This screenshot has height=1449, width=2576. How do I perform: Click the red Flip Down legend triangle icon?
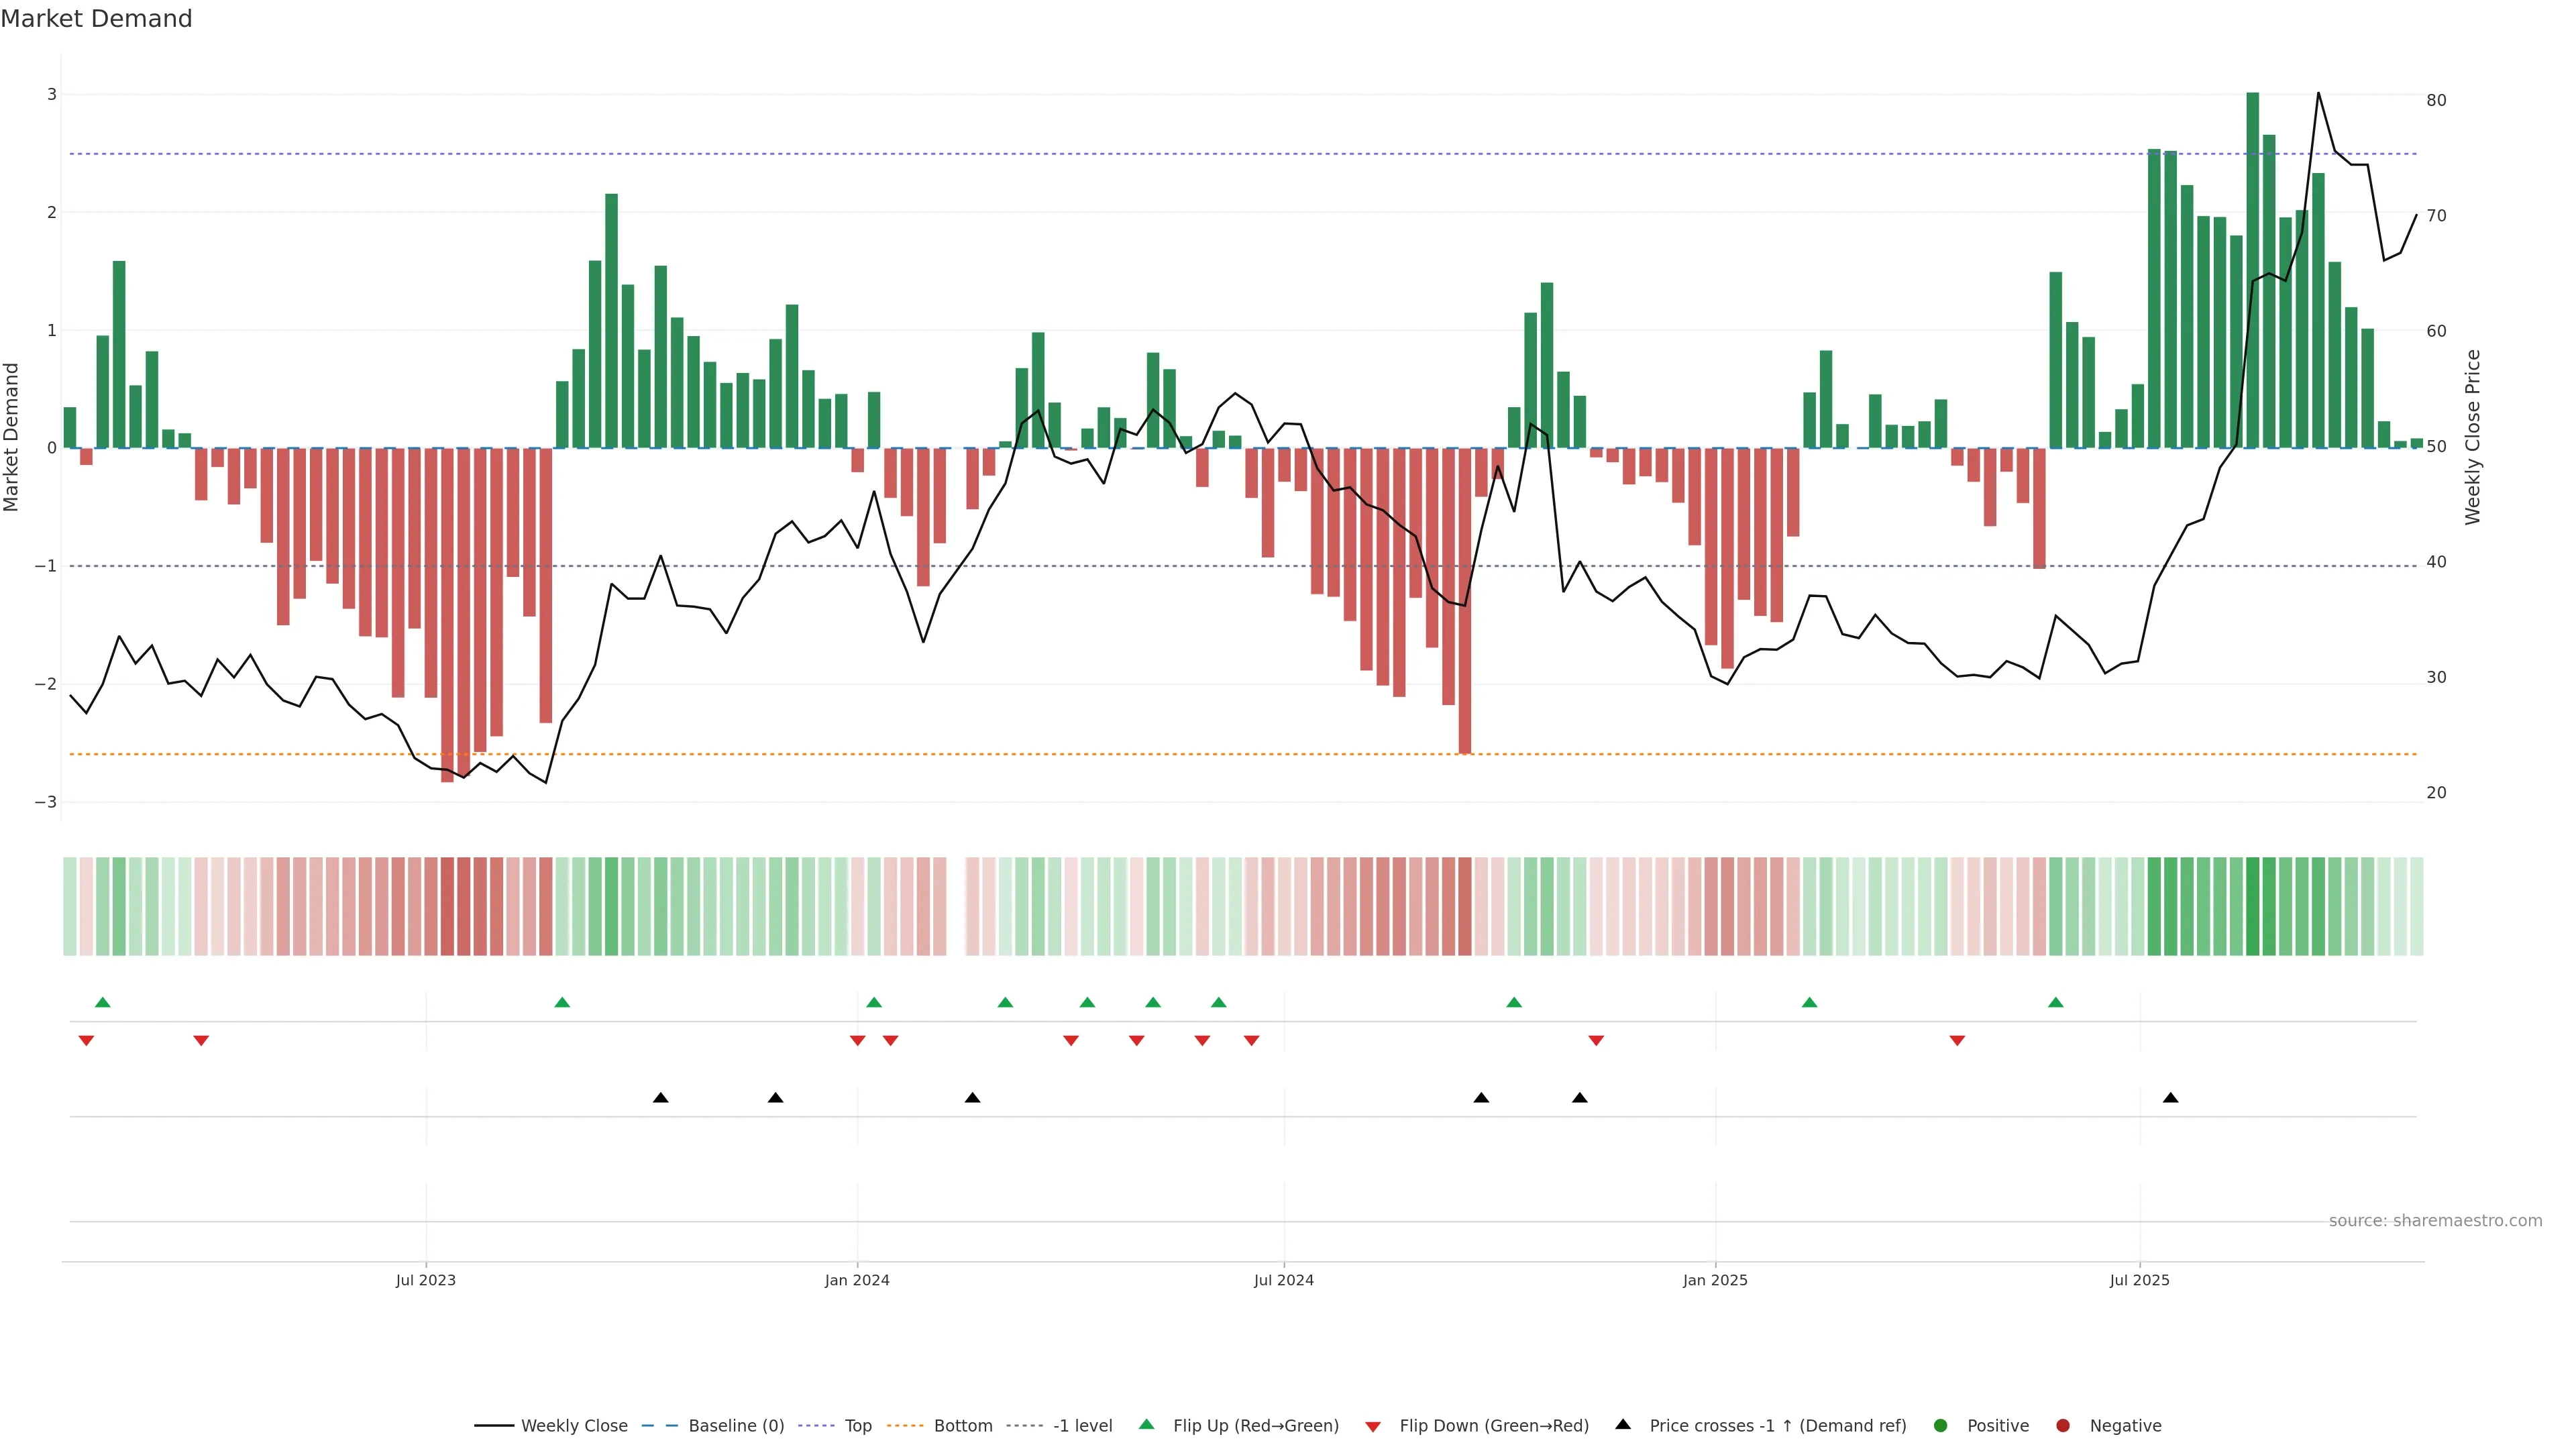point(1373,1427)
